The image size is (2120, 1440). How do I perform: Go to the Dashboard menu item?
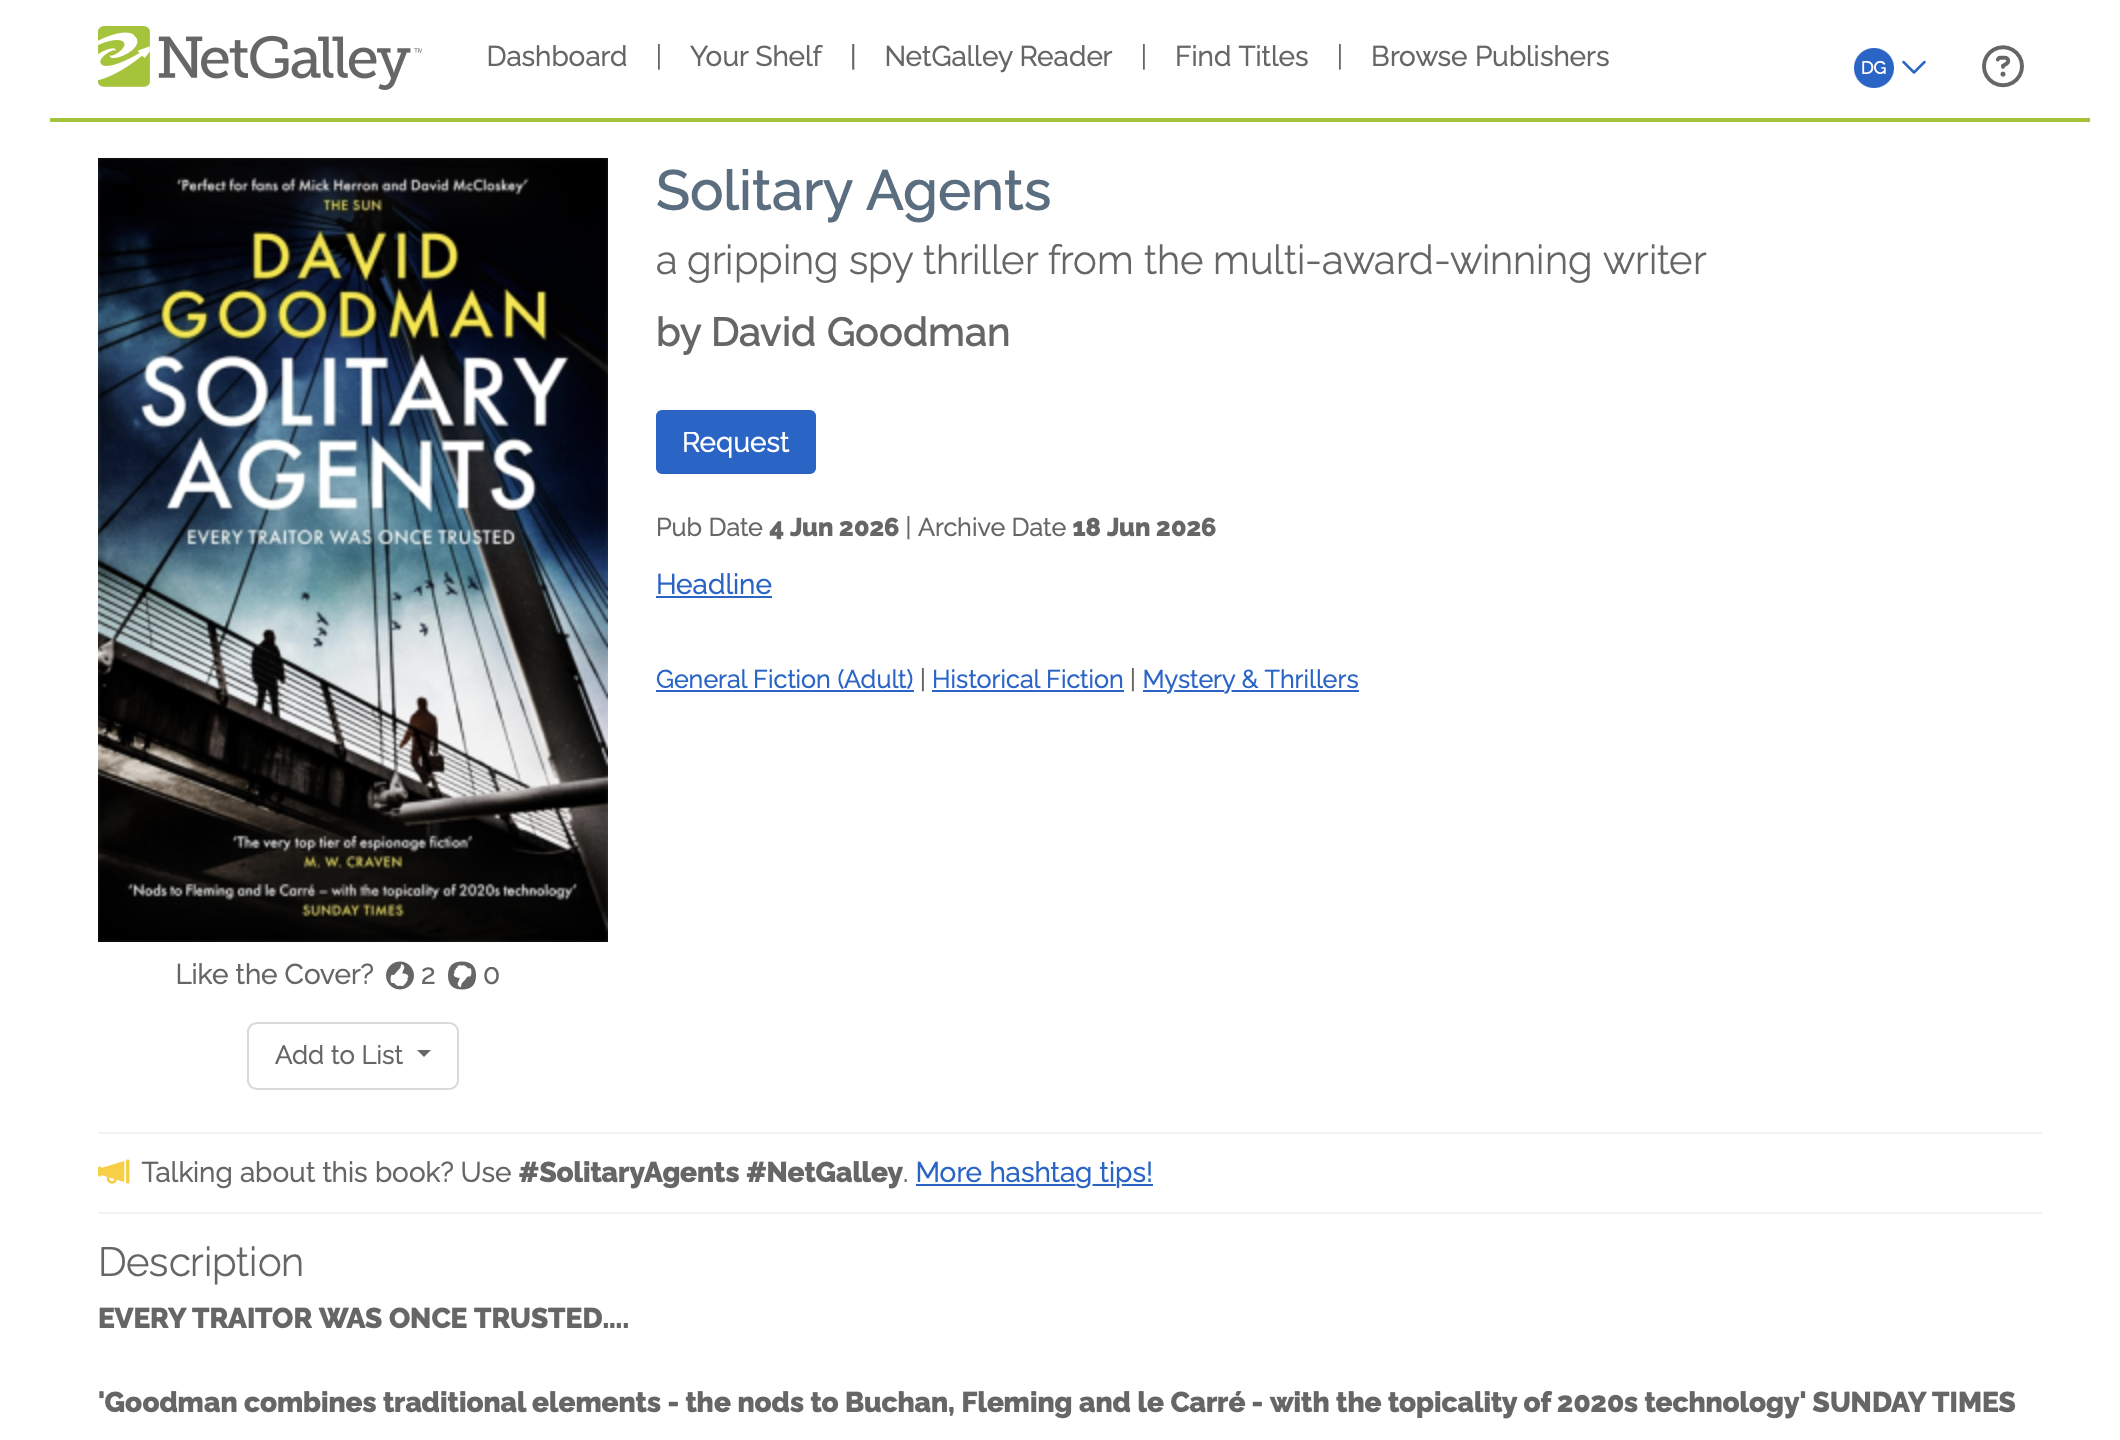coord(556,57)
